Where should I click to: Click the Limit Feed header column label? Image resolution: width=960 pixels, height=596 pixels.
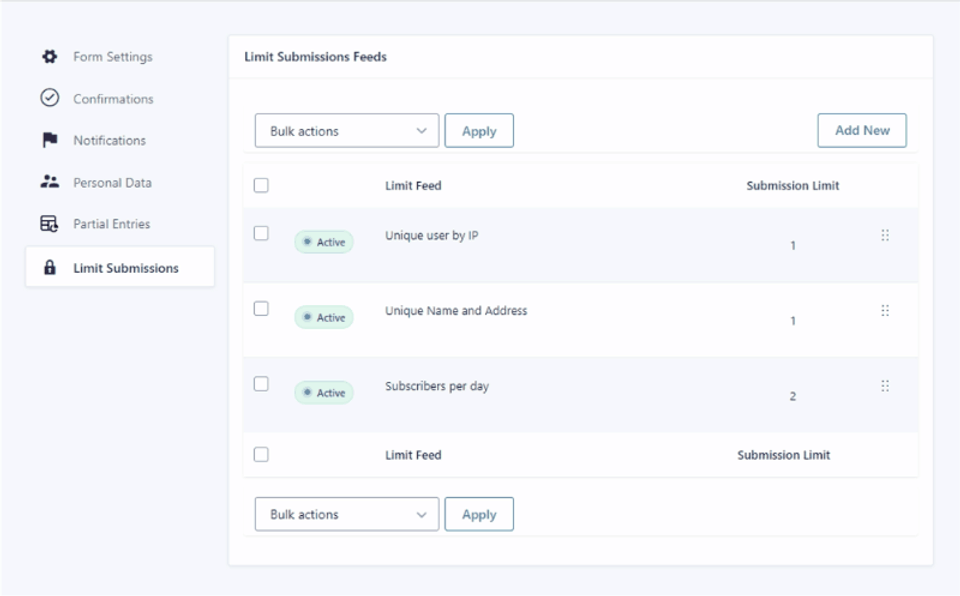coord(413,186)
